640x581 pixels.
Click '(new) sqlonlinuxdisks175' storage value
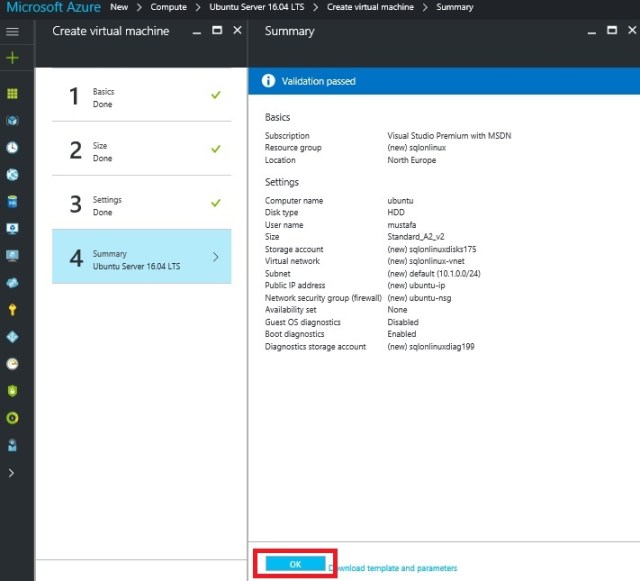431,249
